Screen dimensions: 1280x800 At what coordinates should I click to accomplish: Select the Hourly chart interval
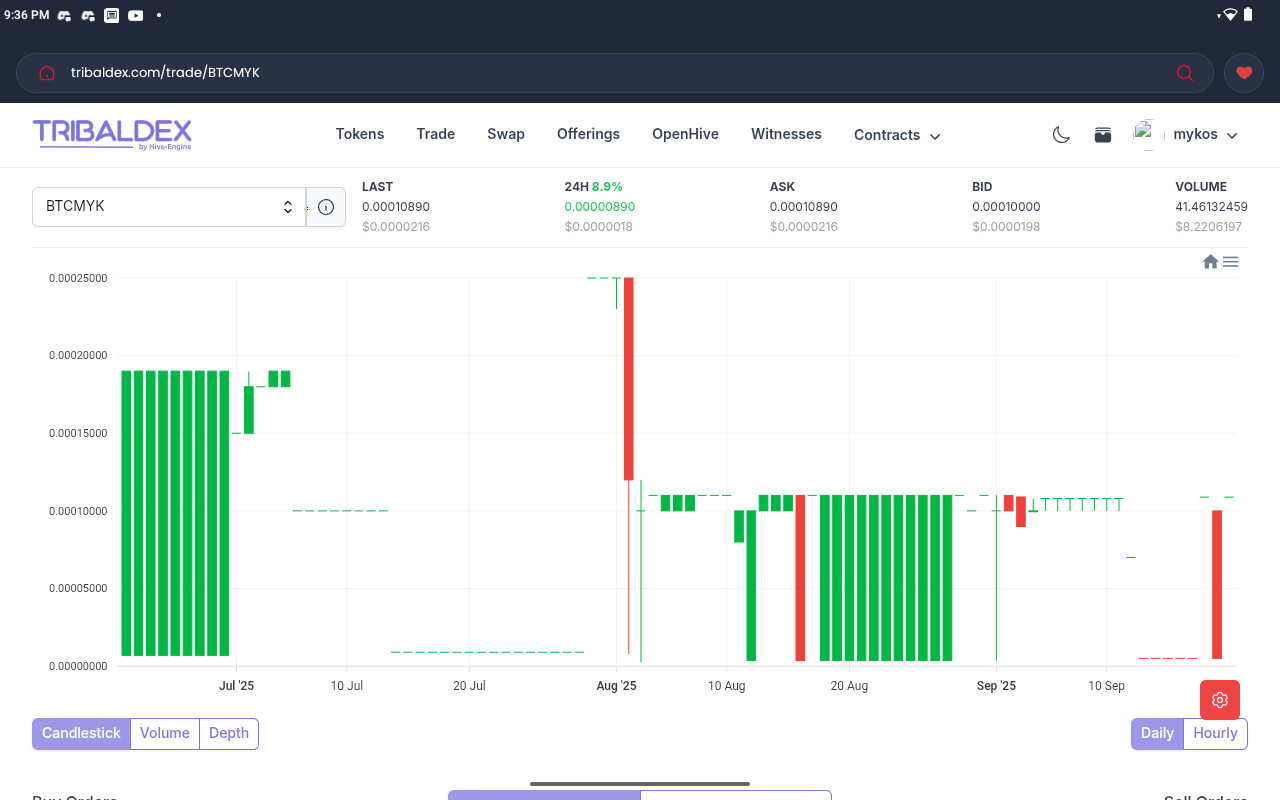coord(1215,733)
